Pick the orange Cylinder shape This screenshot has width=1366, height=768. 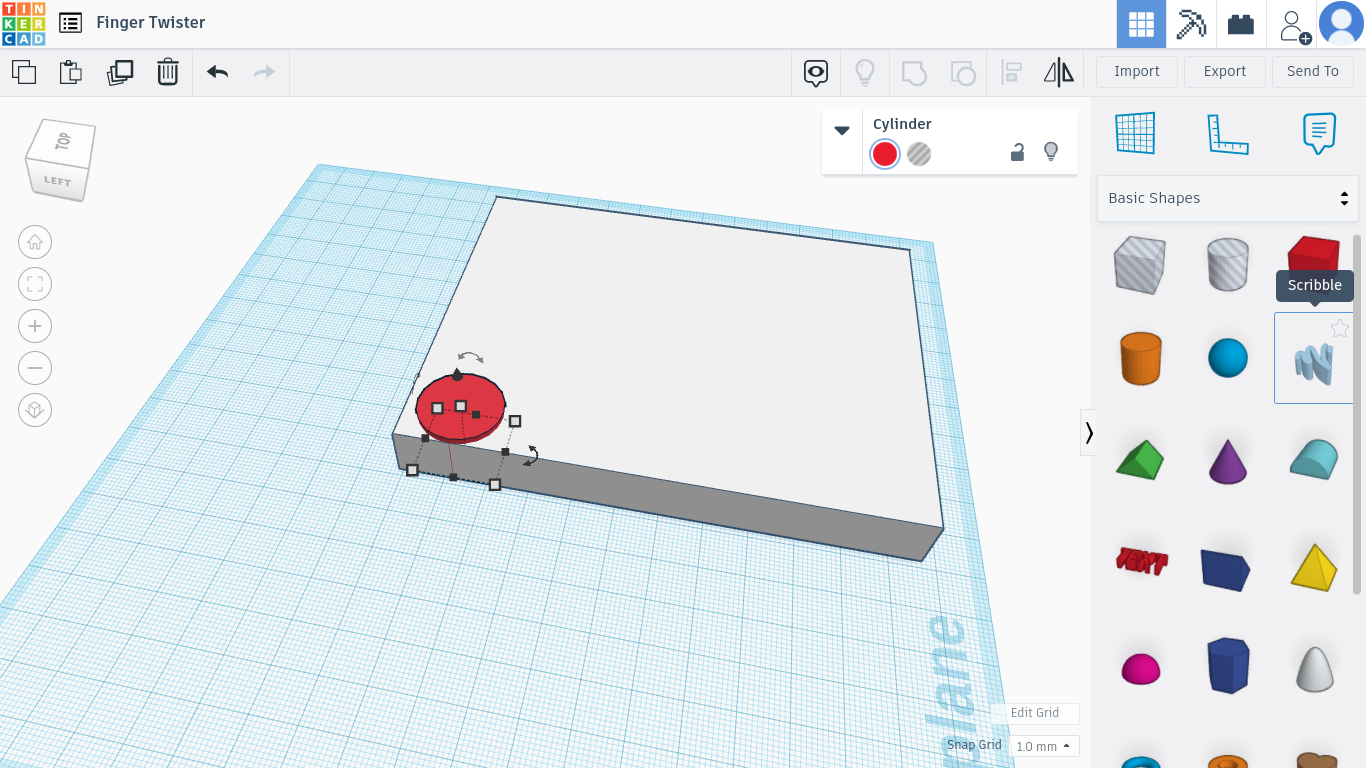pyautogui.click(x=1140, y=358)
